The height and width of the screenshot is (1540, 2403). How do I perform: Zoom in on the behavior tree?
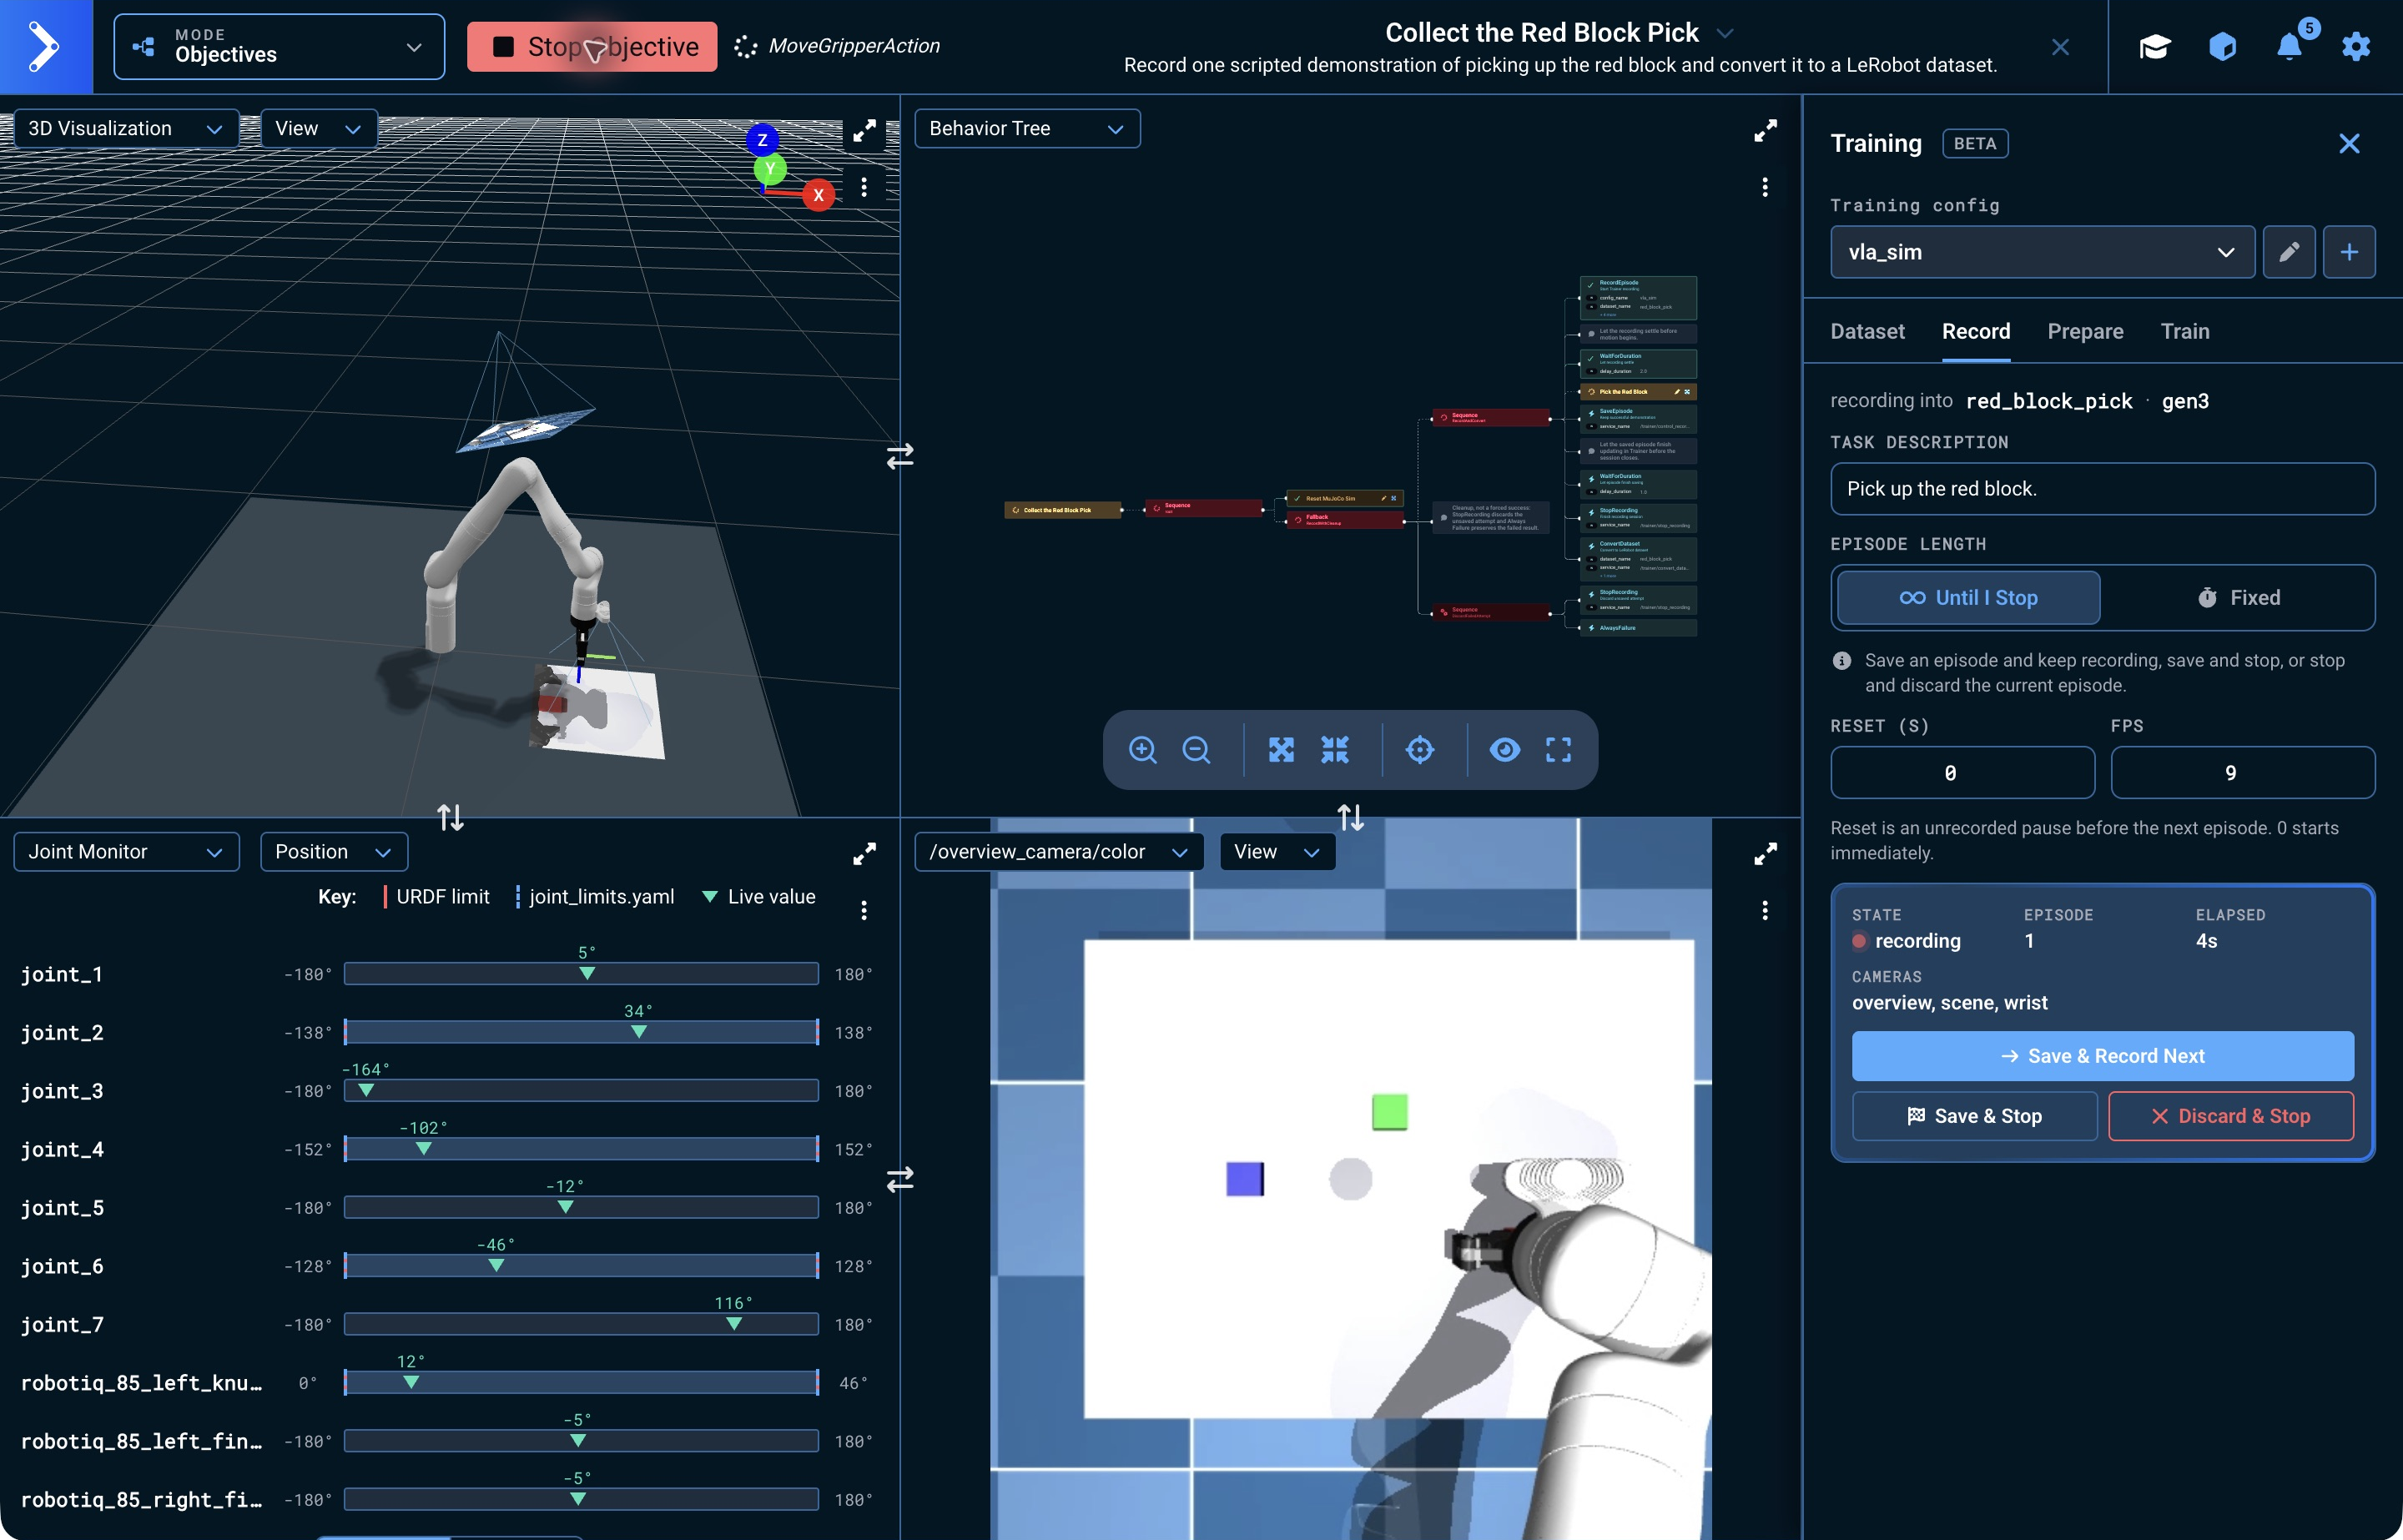[x=1142, y=750]
